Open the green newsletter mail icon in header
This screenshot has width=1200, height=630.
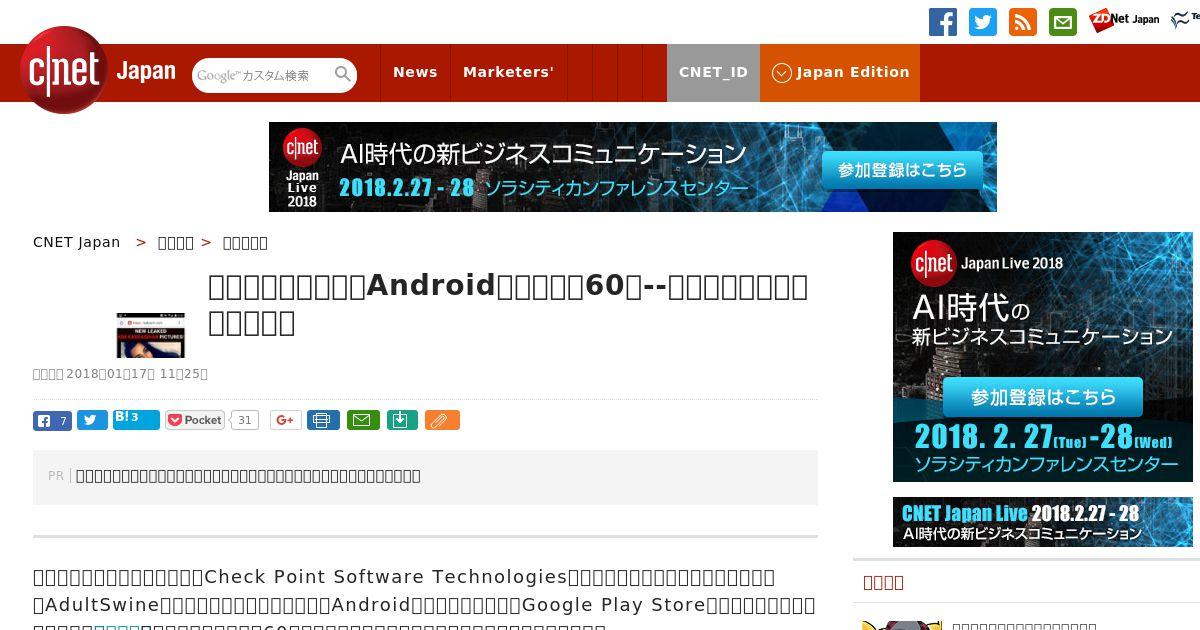coord(1063,22)
